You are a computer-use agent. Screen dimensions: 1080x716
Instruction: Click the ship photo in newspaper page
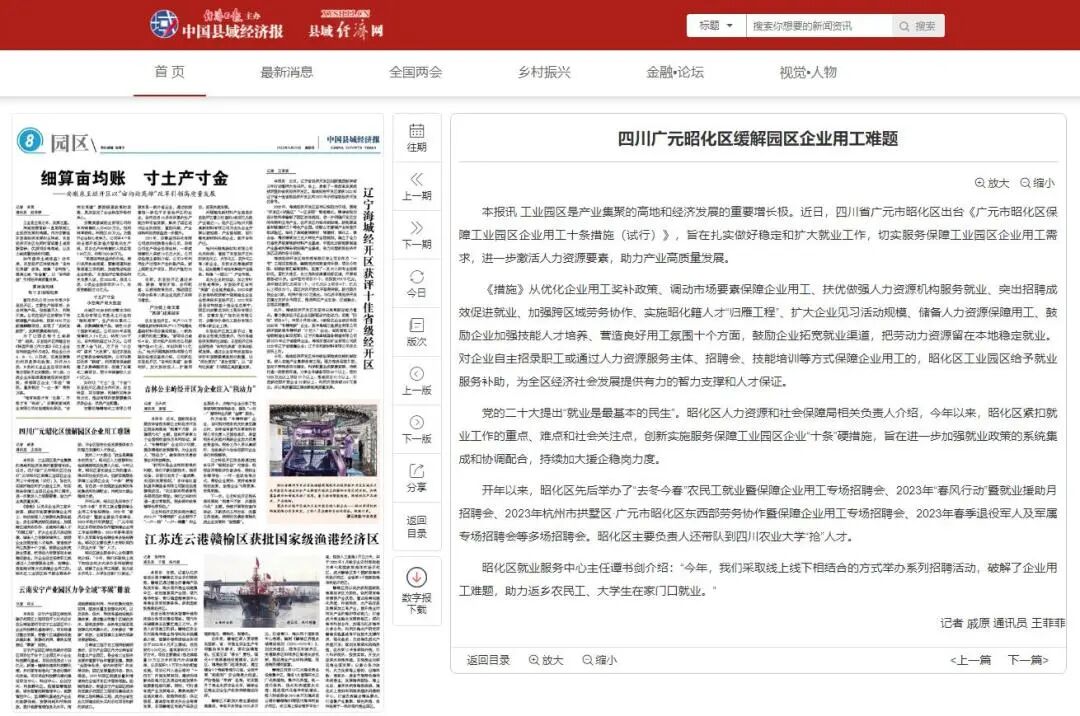tap(261, 589)
